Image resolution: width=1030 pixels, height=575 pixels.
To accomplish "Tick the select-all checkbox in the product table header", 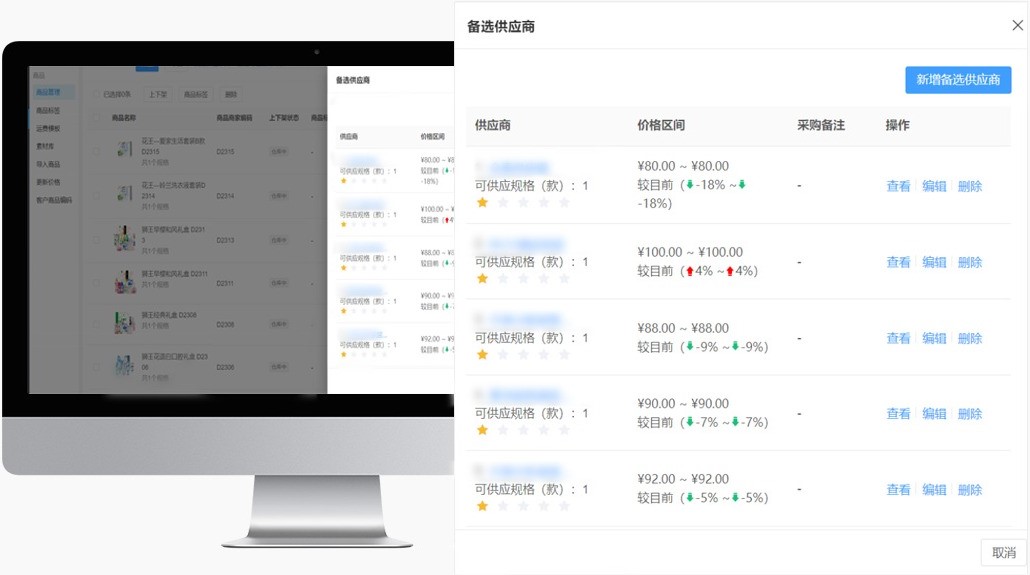I will [96, 117].
